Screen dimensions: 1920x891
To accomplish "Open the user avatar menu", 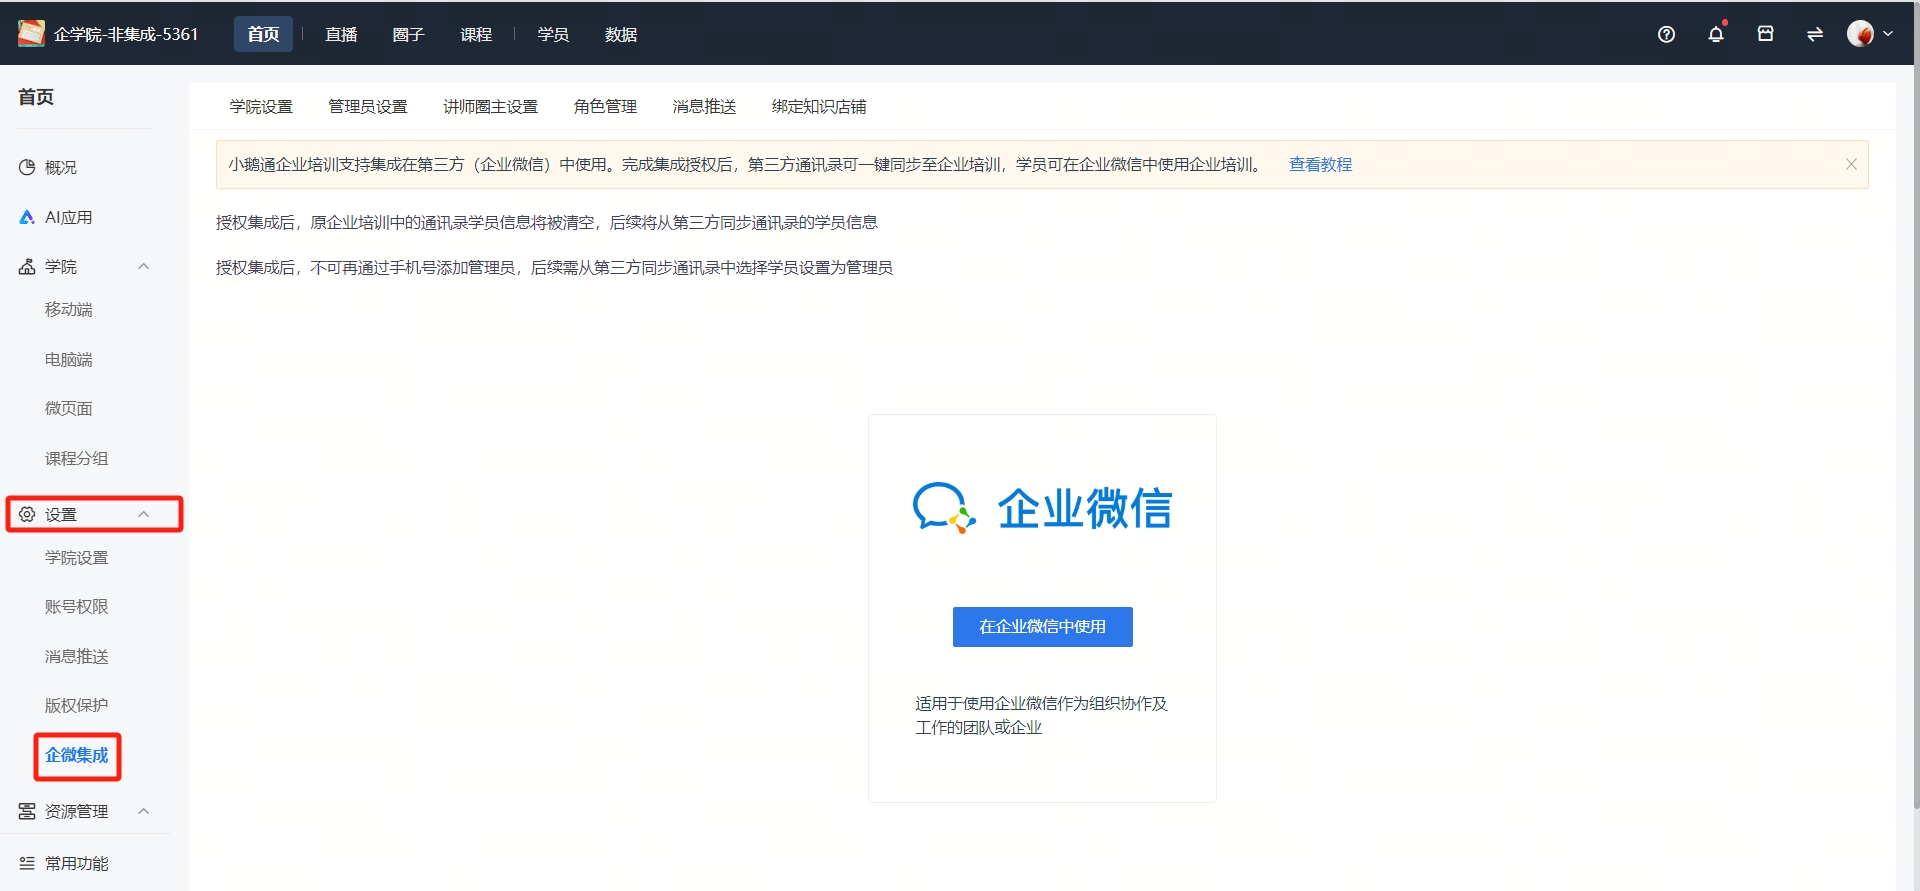I will 1860,34.
